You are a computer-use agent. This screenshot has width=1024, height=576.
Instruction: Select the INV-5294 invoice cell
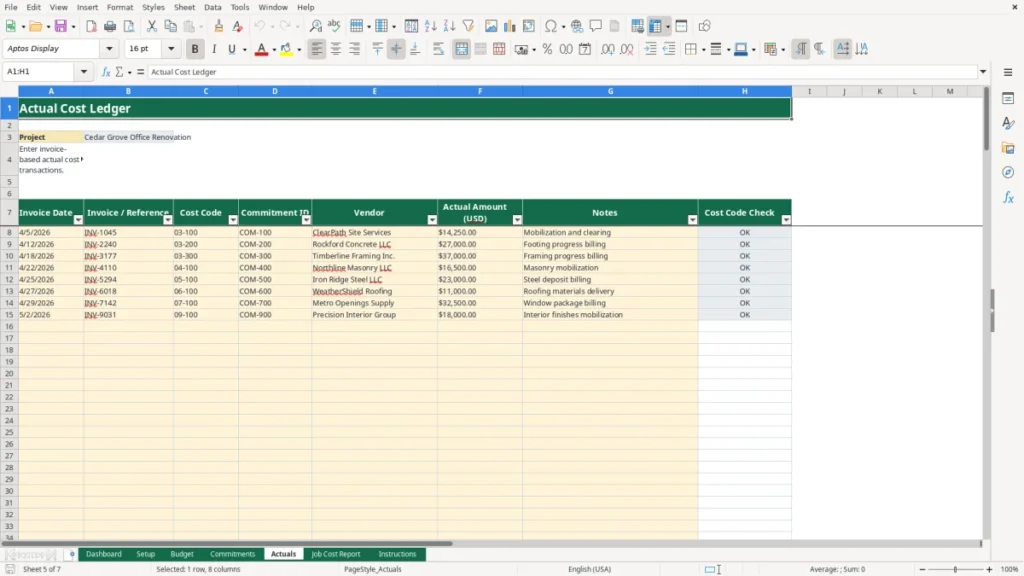click(128, 280)
